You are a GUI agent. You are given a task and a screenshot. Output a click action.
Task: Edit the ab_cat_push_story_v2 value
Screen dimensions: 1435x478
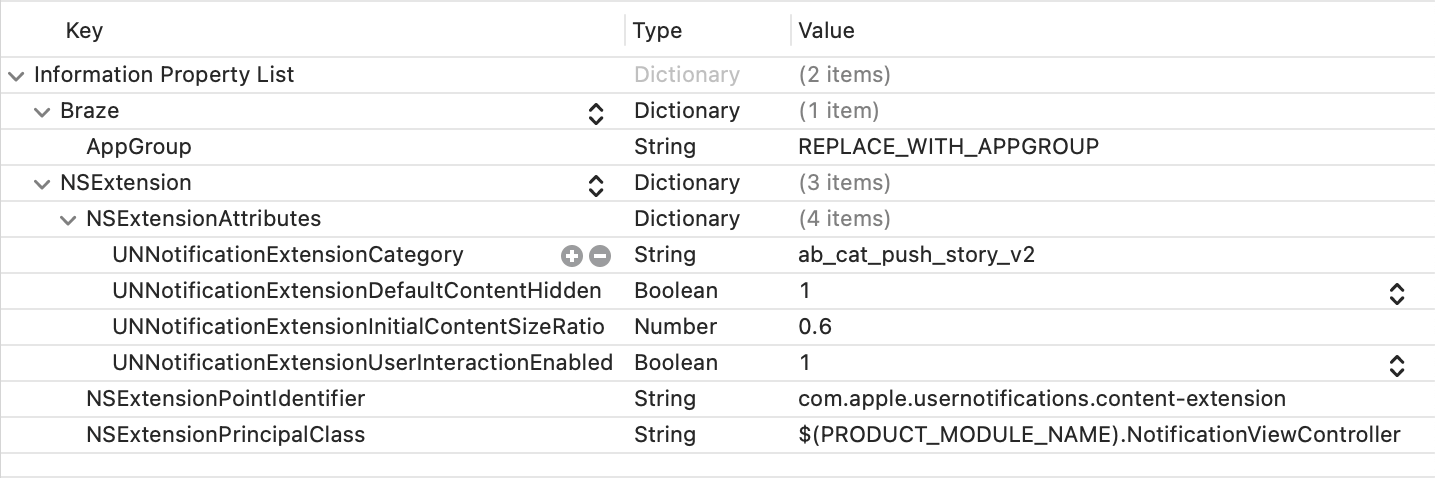coord(916,255)
